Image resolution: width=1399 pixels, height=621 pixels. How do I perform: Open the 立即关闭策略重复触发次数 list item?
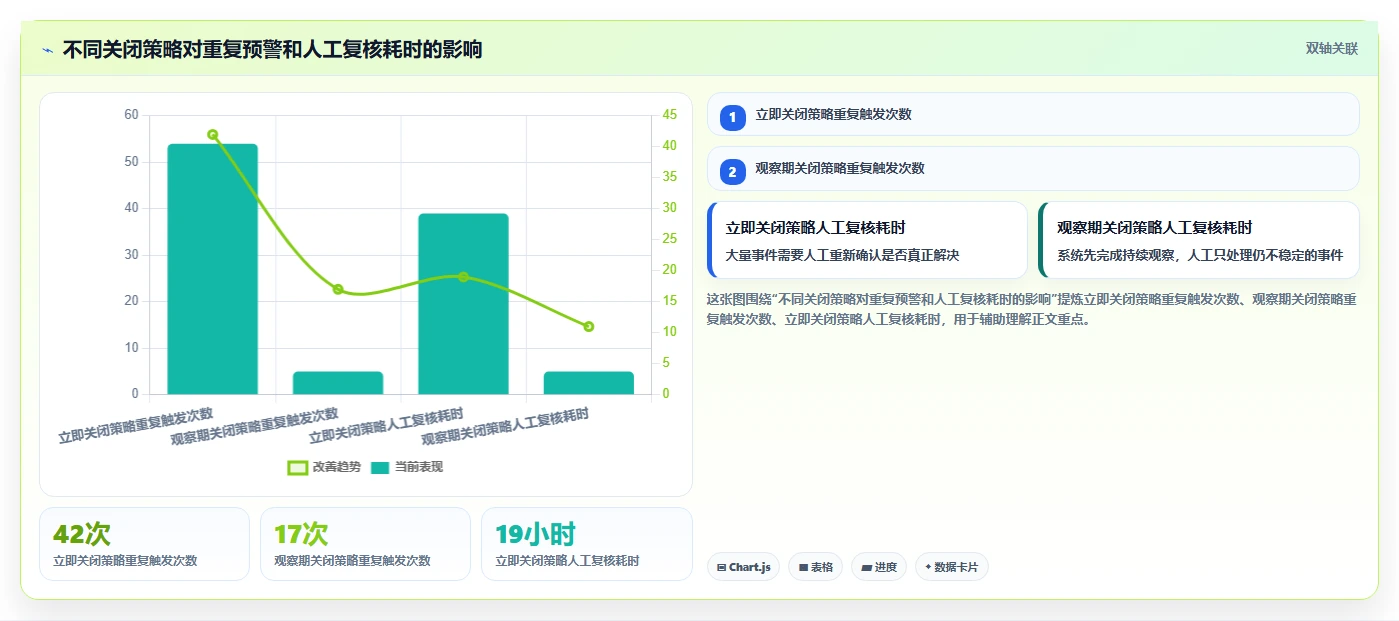pos(1033,114)
